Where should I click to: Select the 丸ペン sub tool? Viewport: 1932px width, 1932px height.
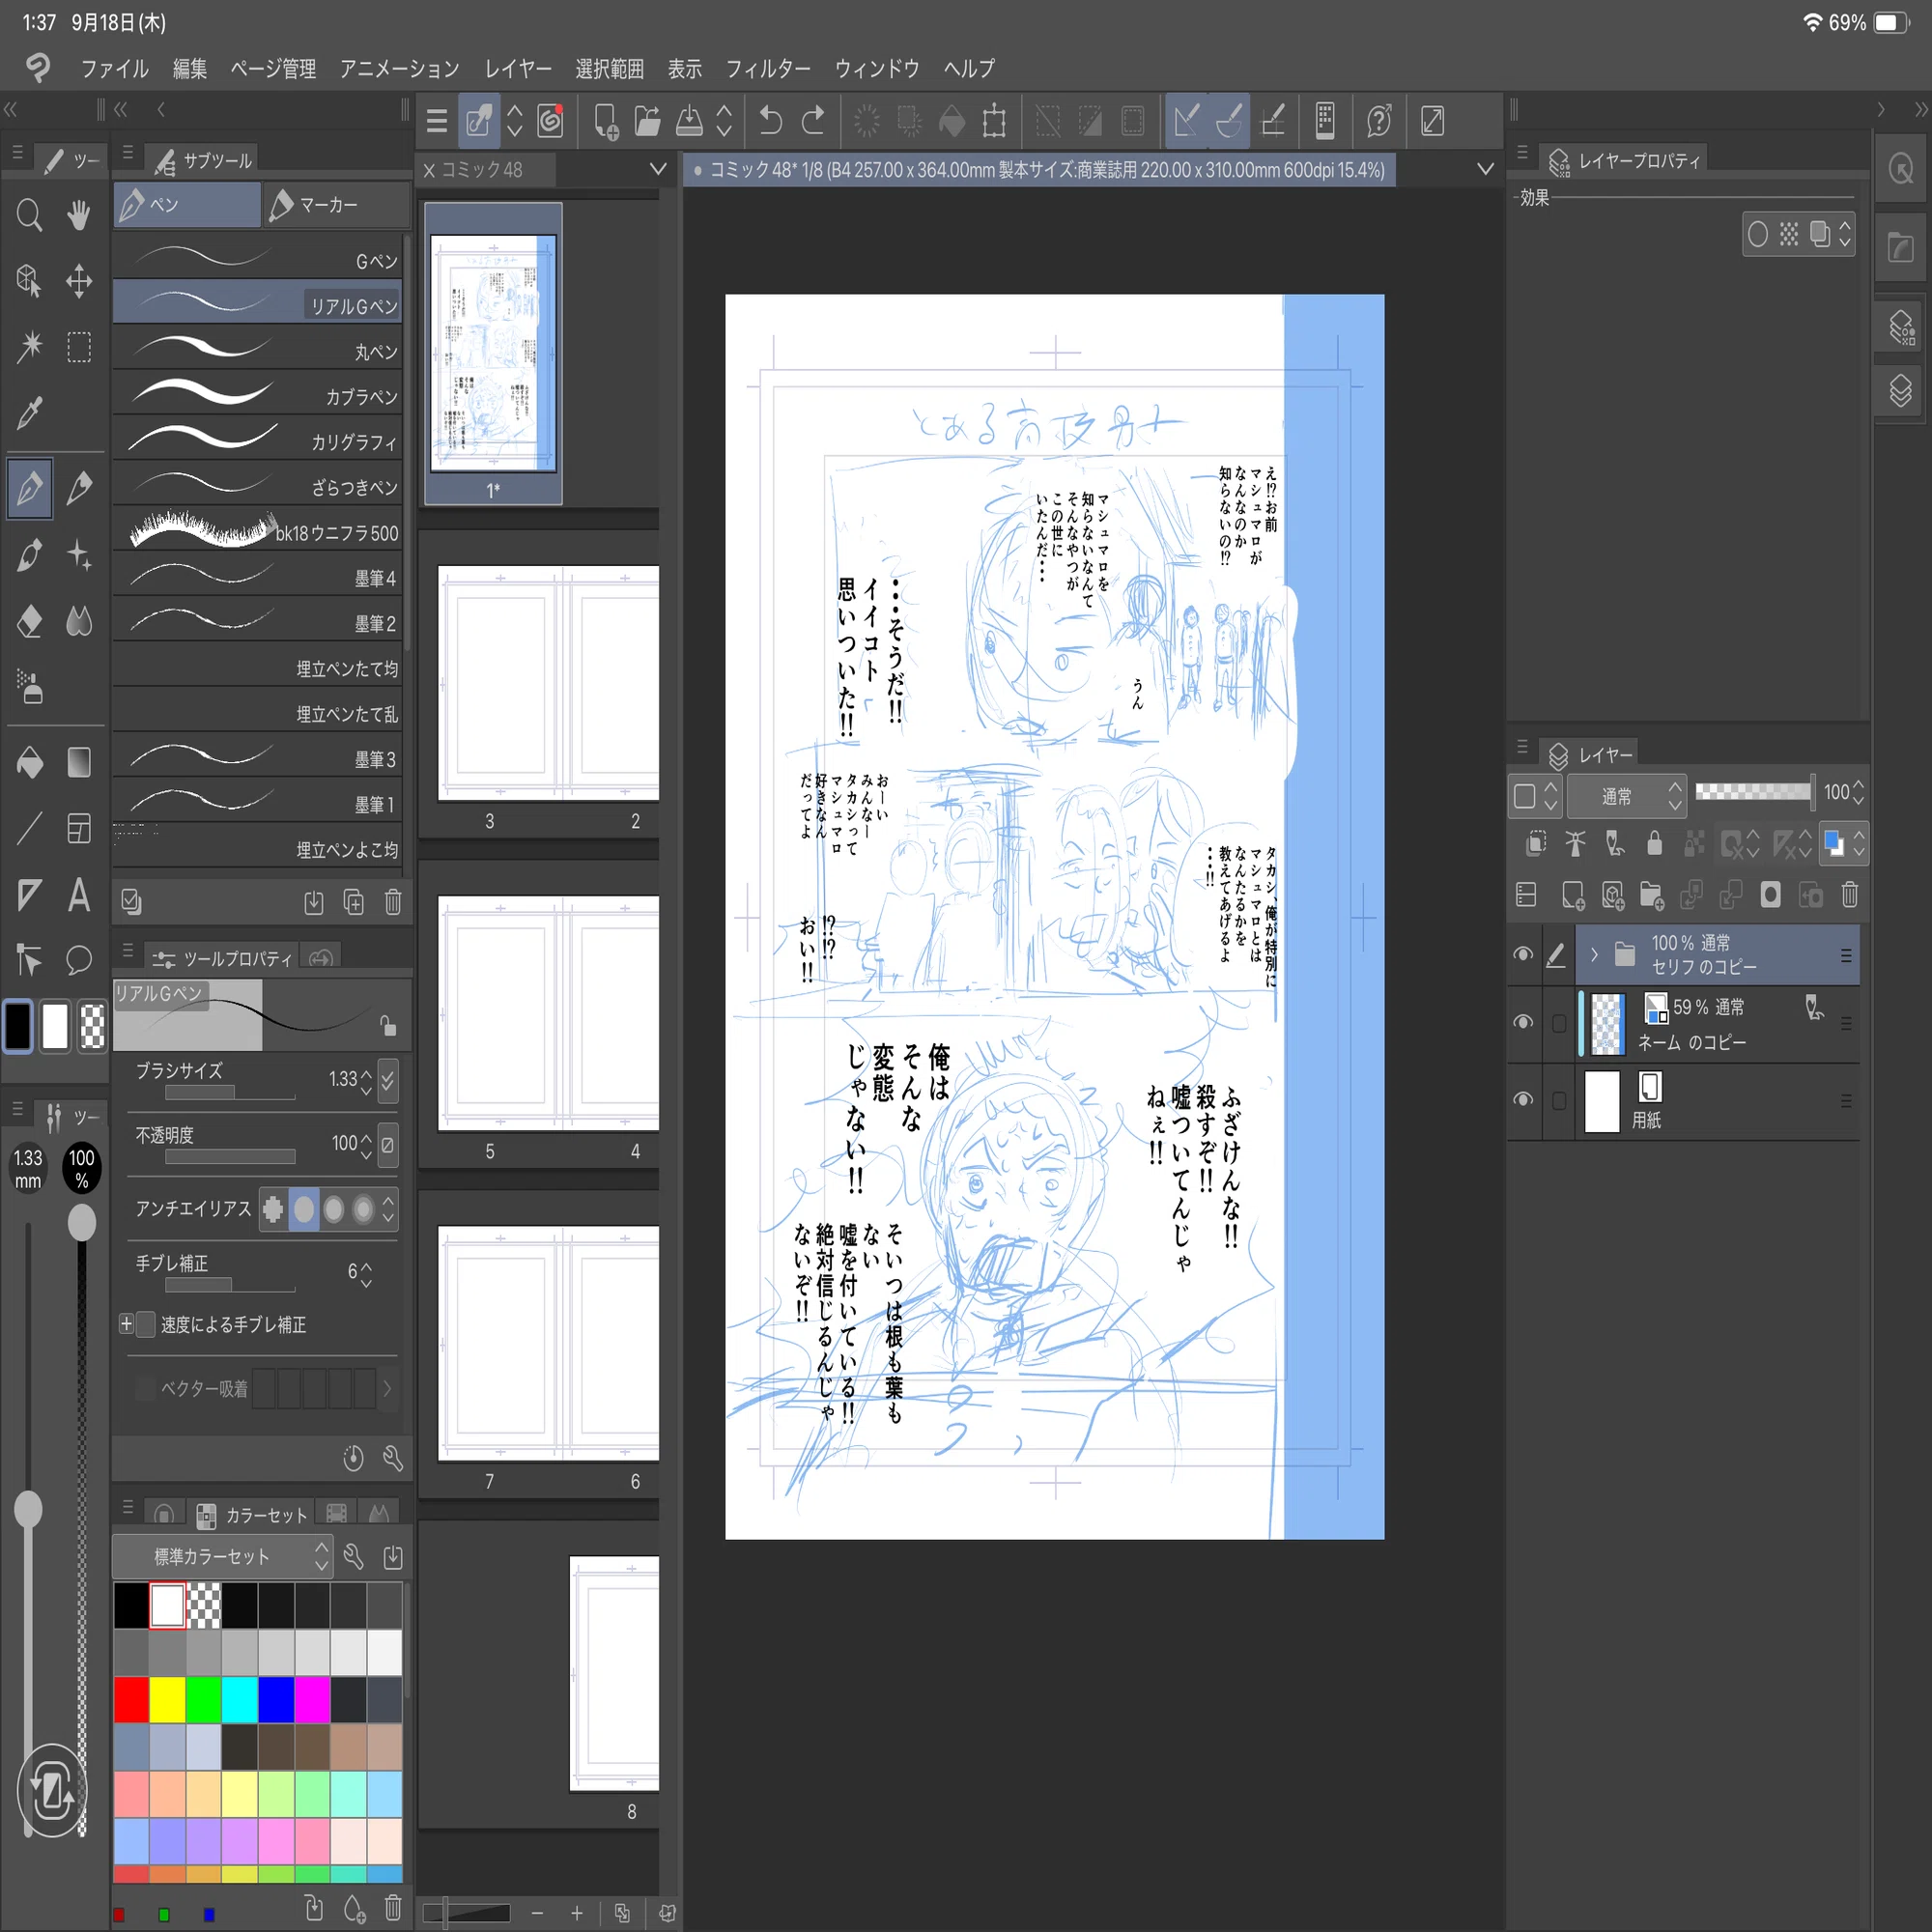pyautogui.click(x=257, y=349)
